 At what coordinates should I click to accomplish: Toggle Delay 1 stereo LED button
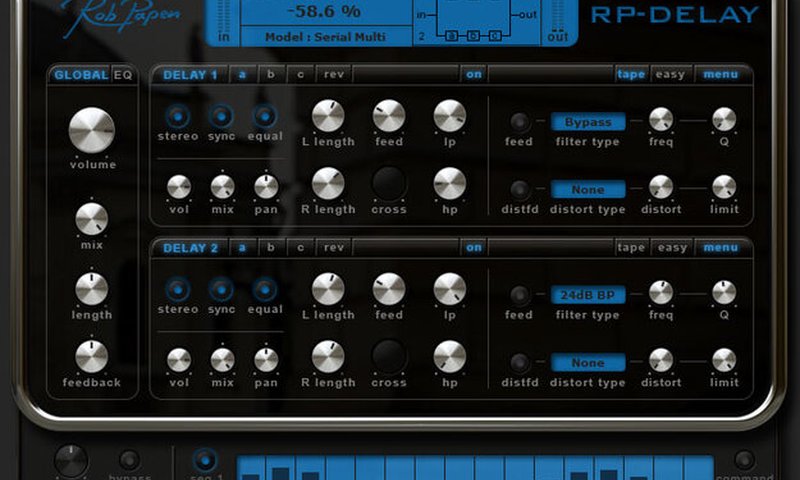178,116
